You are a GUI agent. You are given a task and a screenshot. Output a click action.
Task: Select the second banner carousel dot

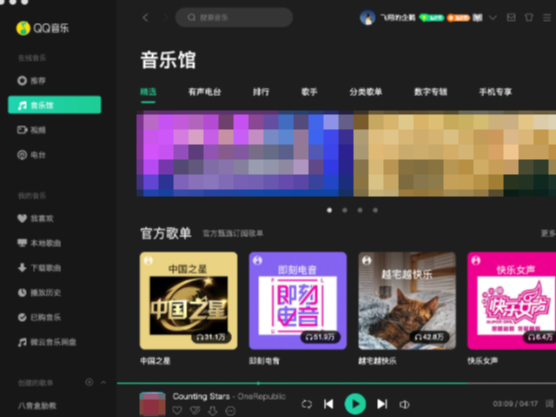pos(345,210)
